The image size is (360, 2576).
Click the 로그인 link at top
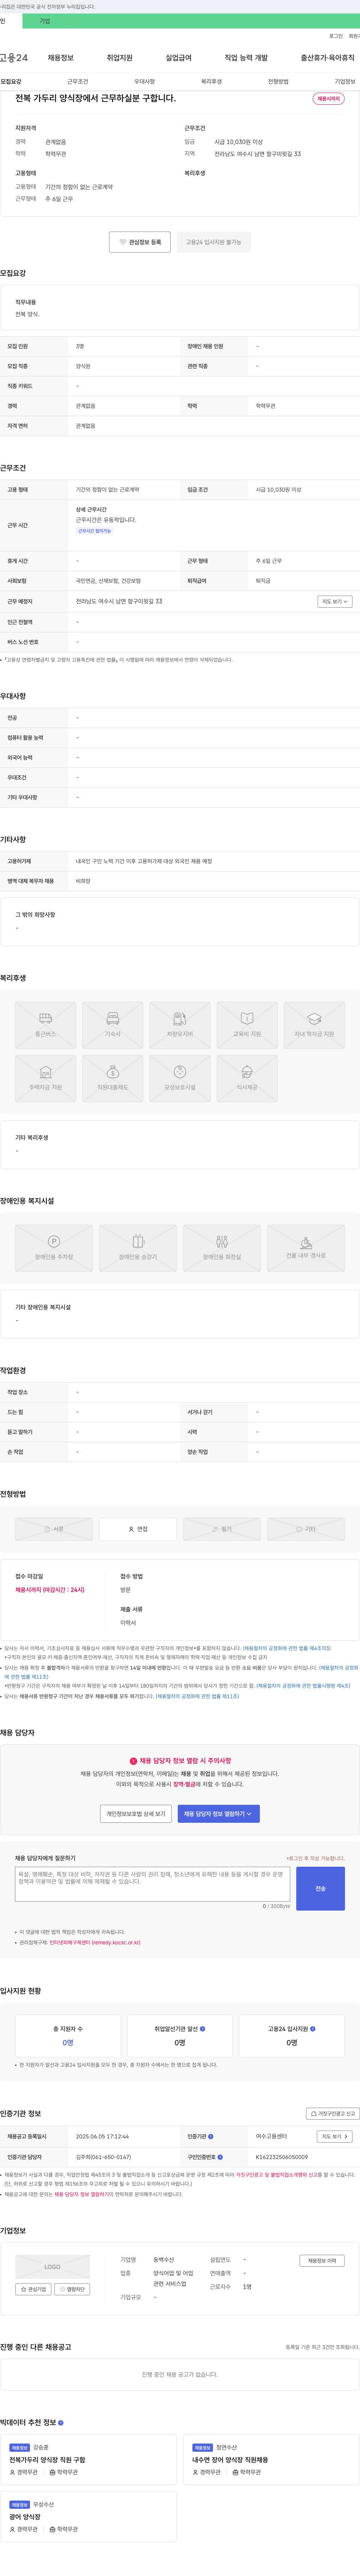point(336,36)
